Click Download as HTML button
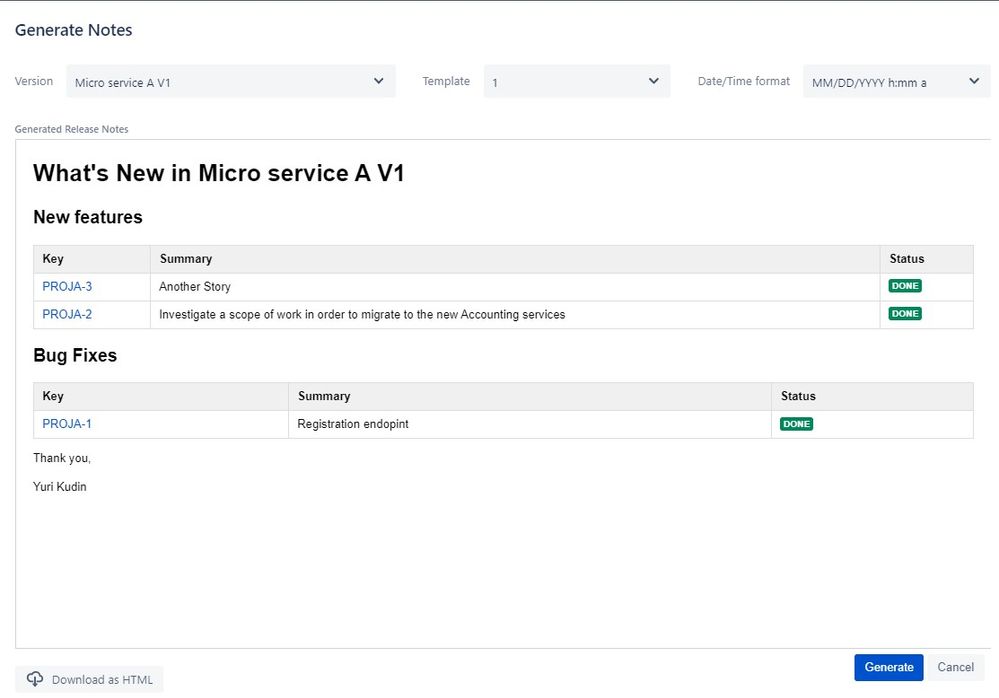 [x=89, y=680]
